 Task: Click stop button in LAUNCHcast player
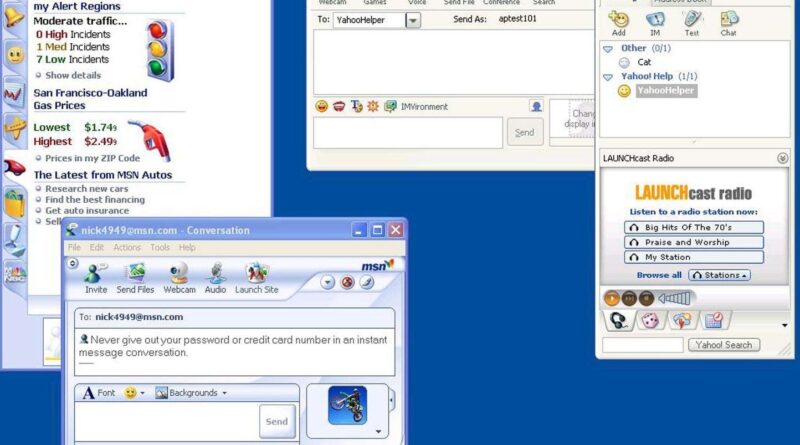click(x=646, y=298)
